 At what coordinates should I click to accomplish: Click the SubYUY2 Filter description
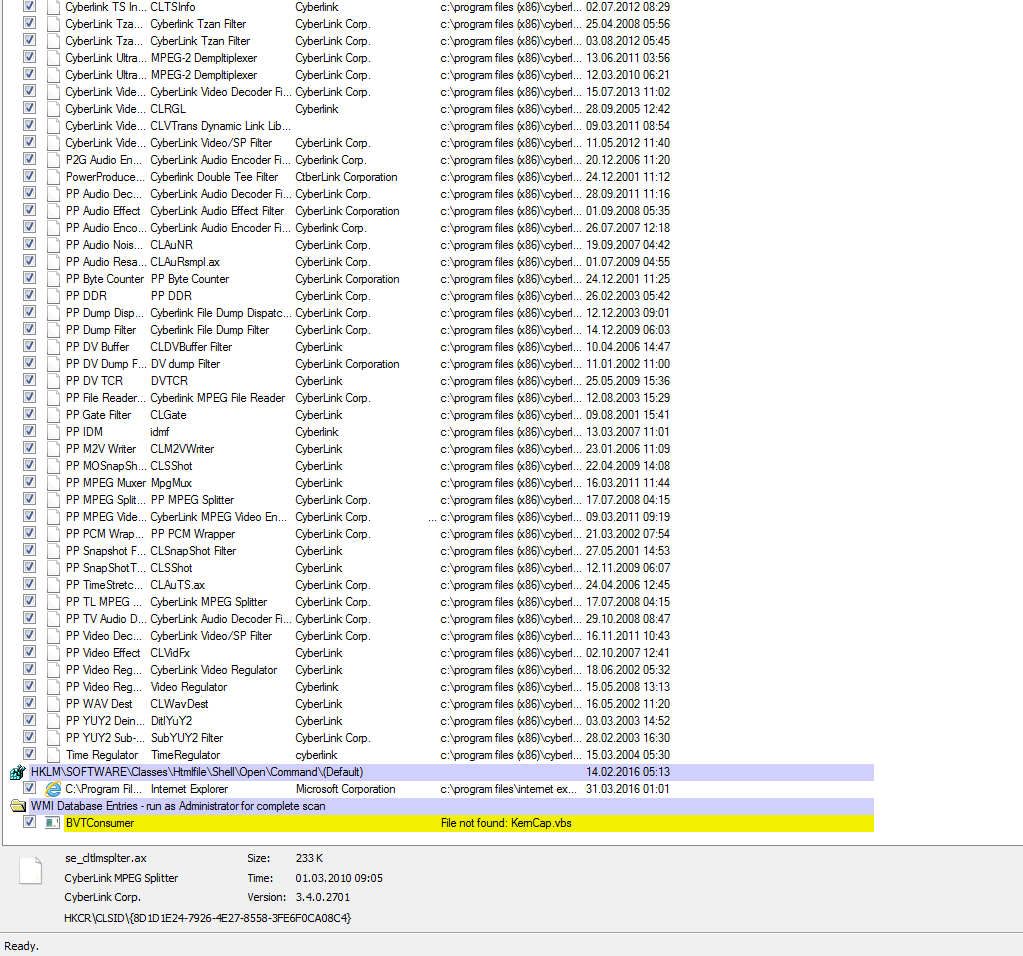pos(187,738)
